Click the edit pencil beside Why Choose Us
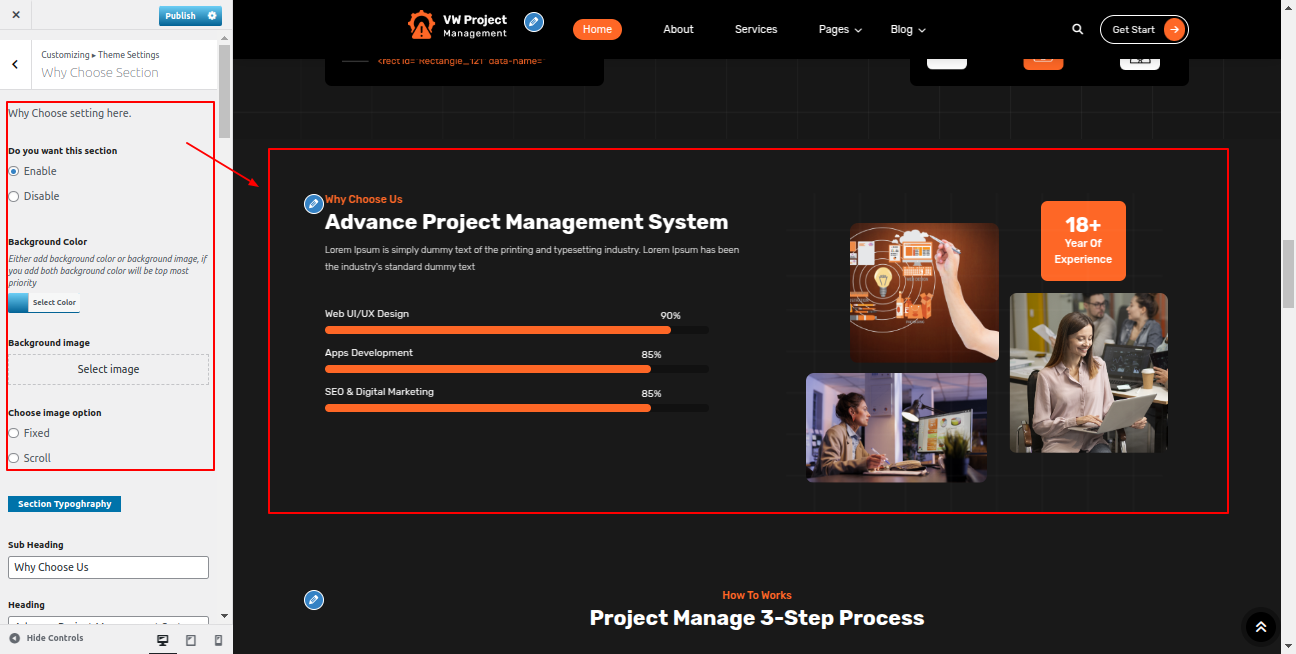Screen dimensions: 1296x654 (x=313, y=204)
